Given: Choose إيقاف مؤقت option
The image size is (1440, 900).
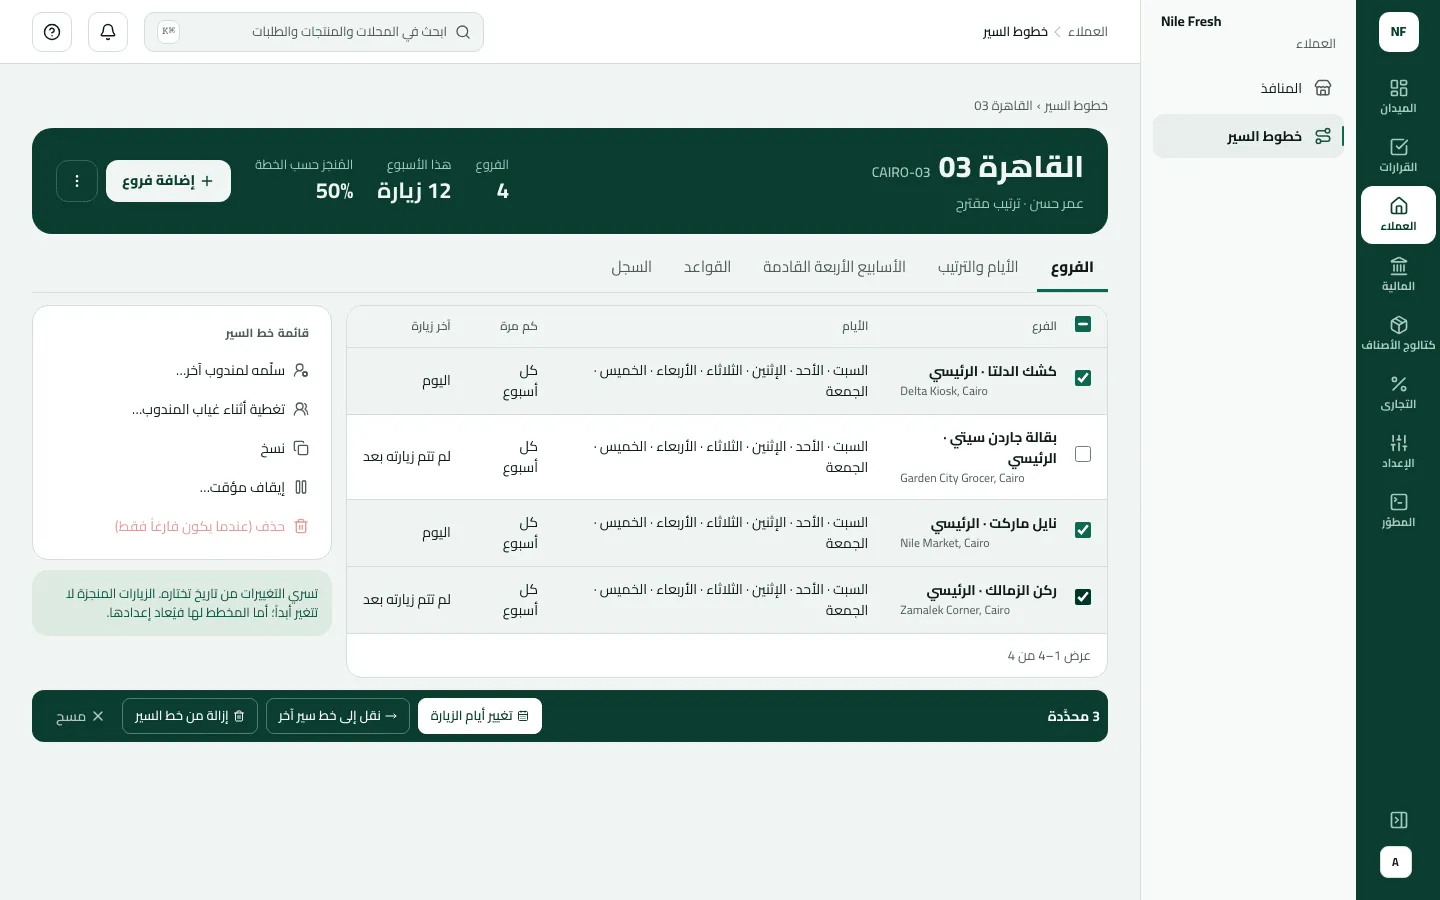Looking at the screenshot, I should 182,488.
